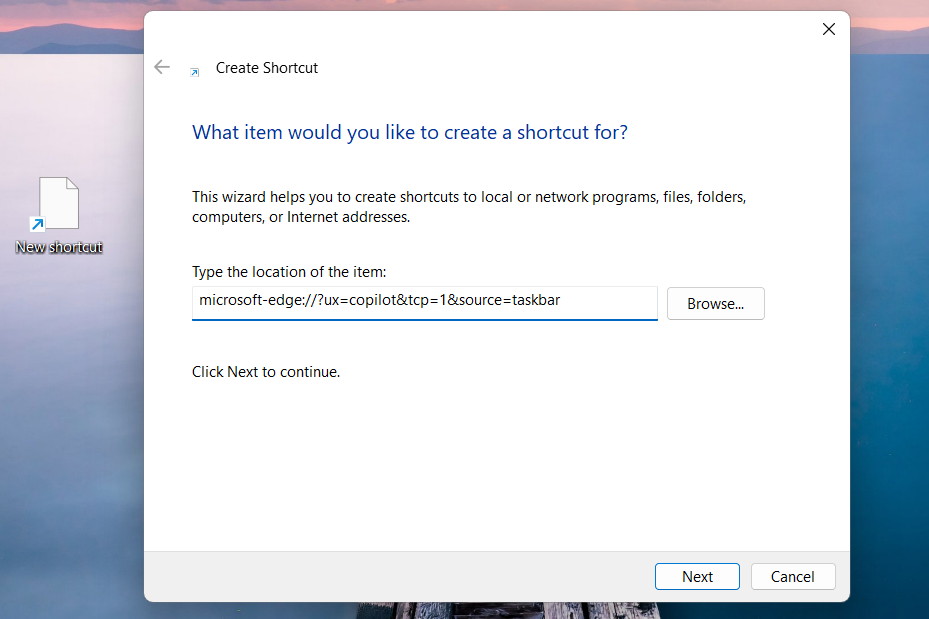Click the back arrow in the wizard
Screen dimensions: 929x619
pos(162,67)
